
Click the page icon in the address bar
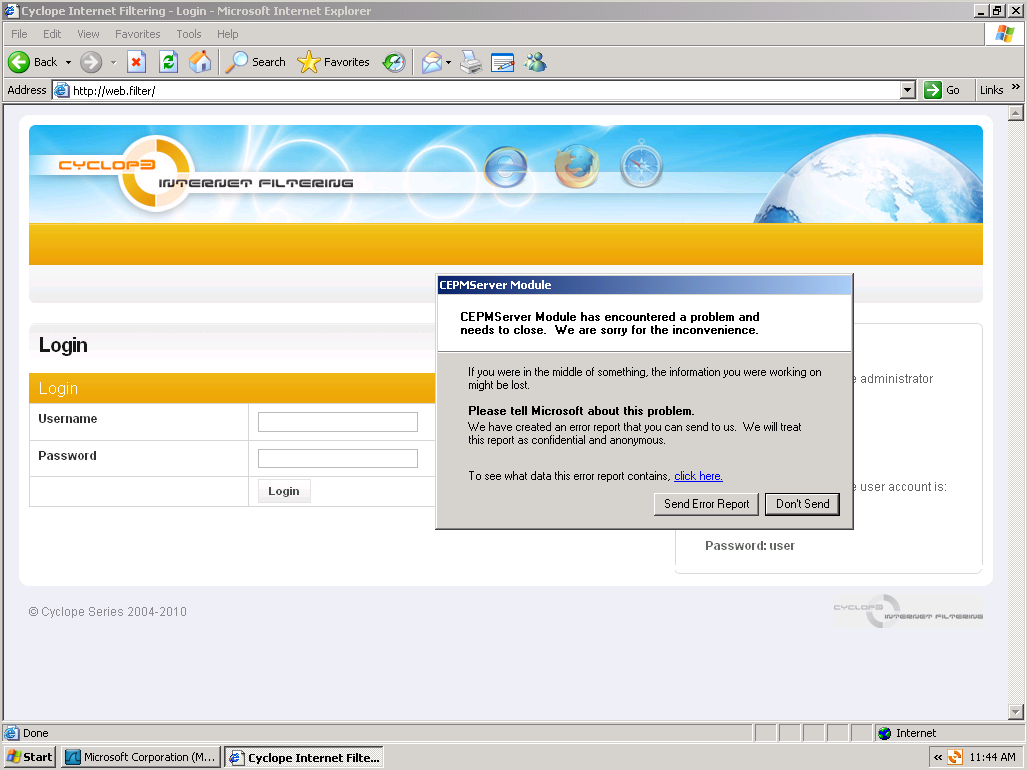pos(62,90)
